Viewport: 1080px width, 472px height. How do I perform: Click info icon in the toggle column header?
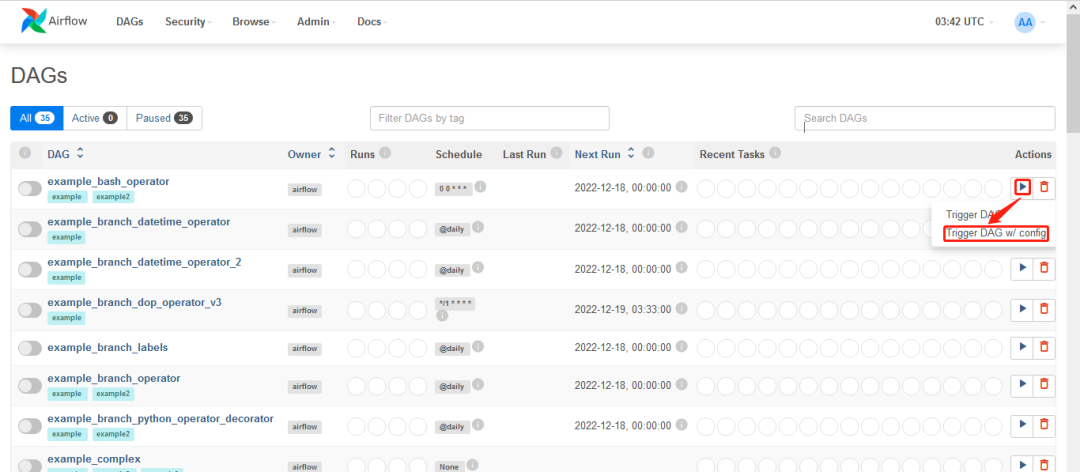pyautogui.click(x=25, y=153)
